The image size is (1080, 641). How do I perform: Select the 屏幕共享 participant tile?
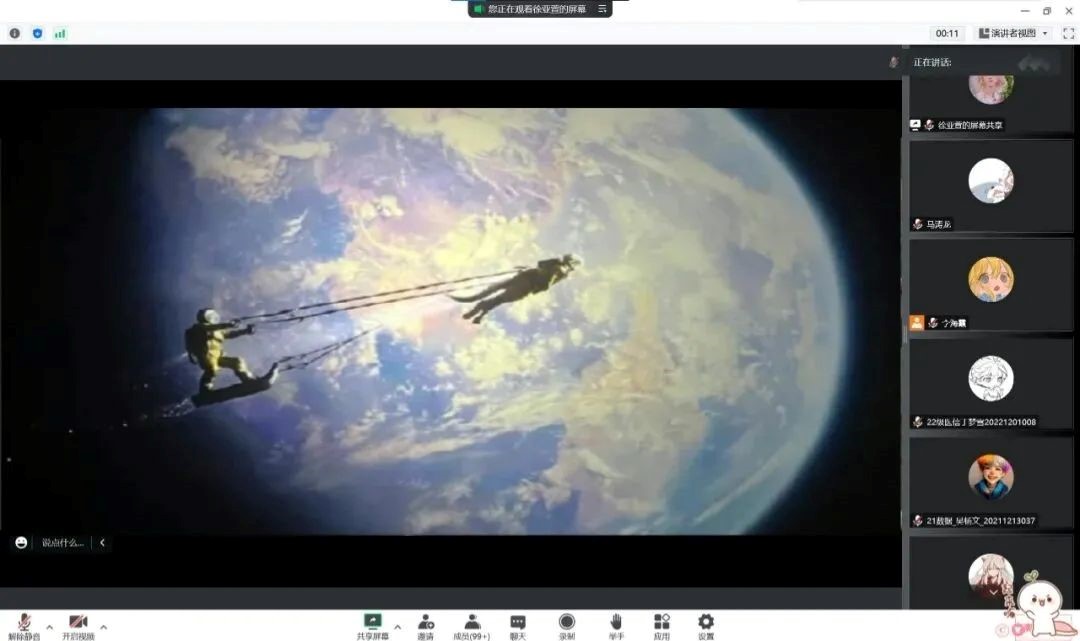tap(990, 104)
